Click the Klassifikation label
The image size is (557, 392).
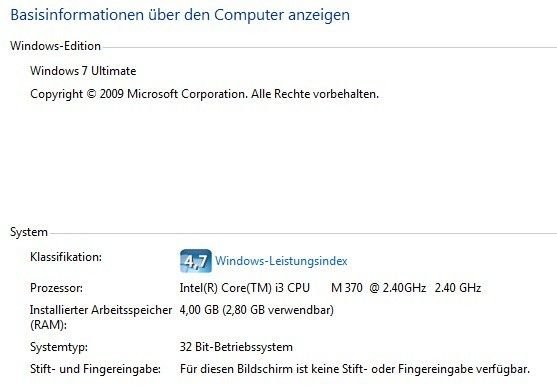(66, 257)
